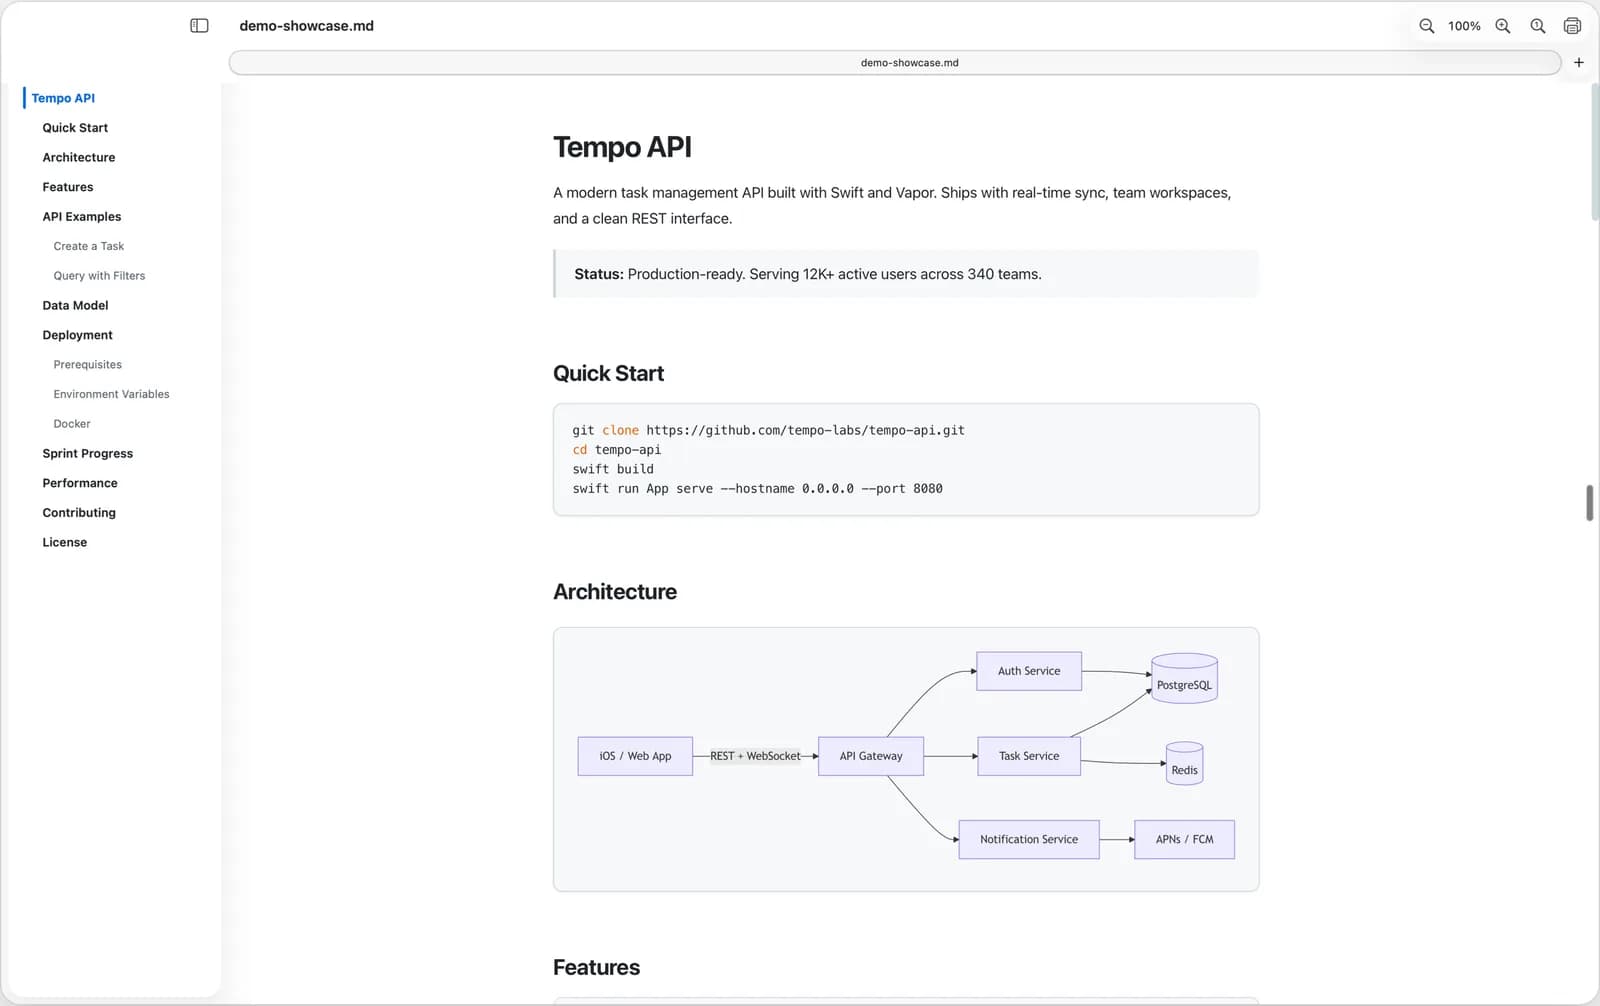Click the 100% zoom level text
Screen dimensions: 1600x1006
[x=1464, y=26]
